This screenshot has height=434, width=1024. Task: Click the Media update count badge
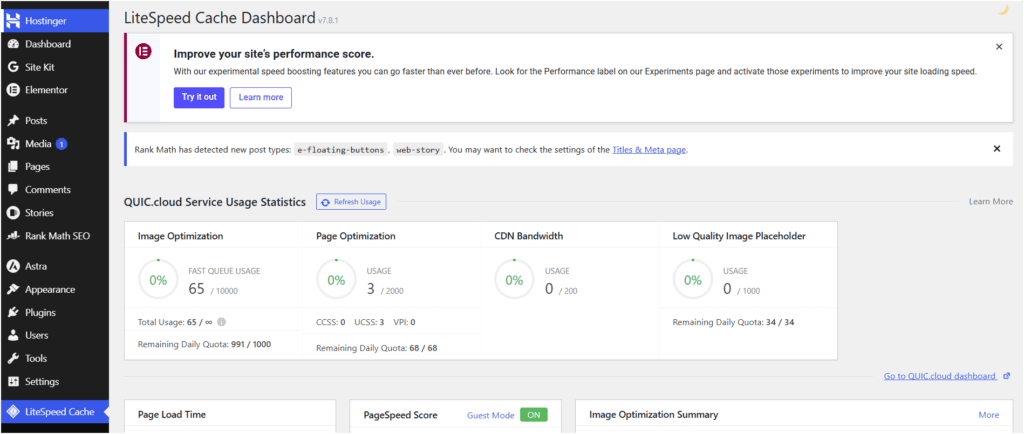(x=61, y=144)
